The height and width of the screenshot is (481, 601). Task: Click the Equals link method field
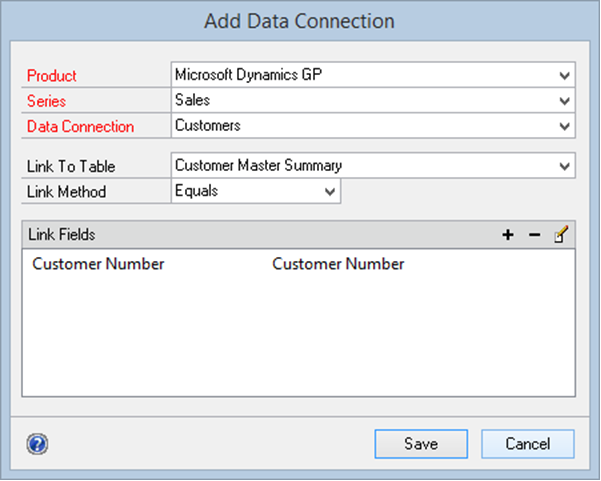click(256, 191)
